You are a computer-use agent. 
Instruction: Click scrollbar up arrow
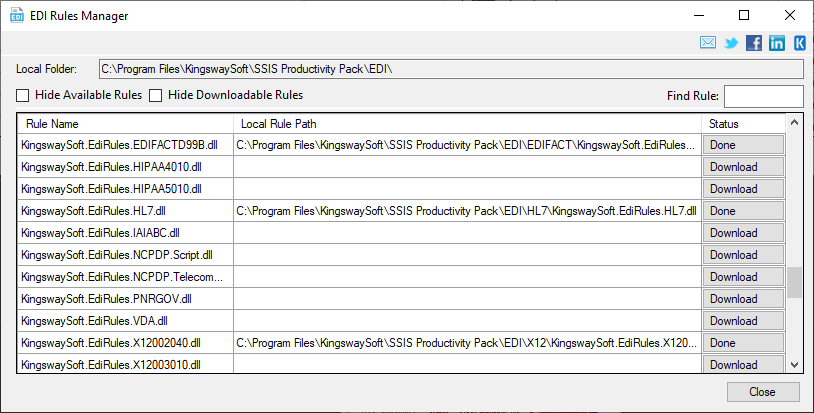click(x=794, y=122)
